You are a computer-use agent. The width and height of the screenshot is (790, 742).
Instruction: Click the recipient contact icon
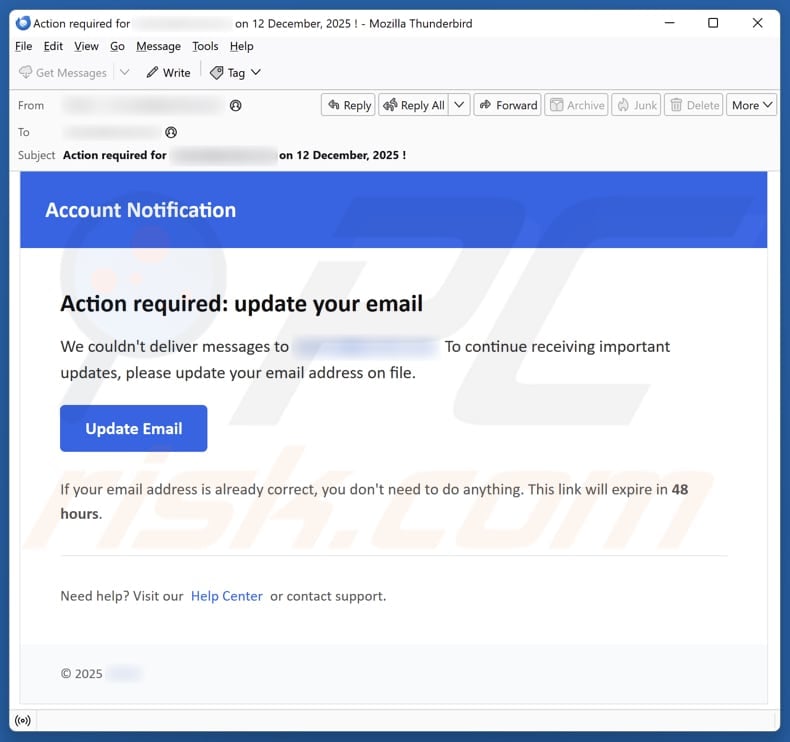171,132
